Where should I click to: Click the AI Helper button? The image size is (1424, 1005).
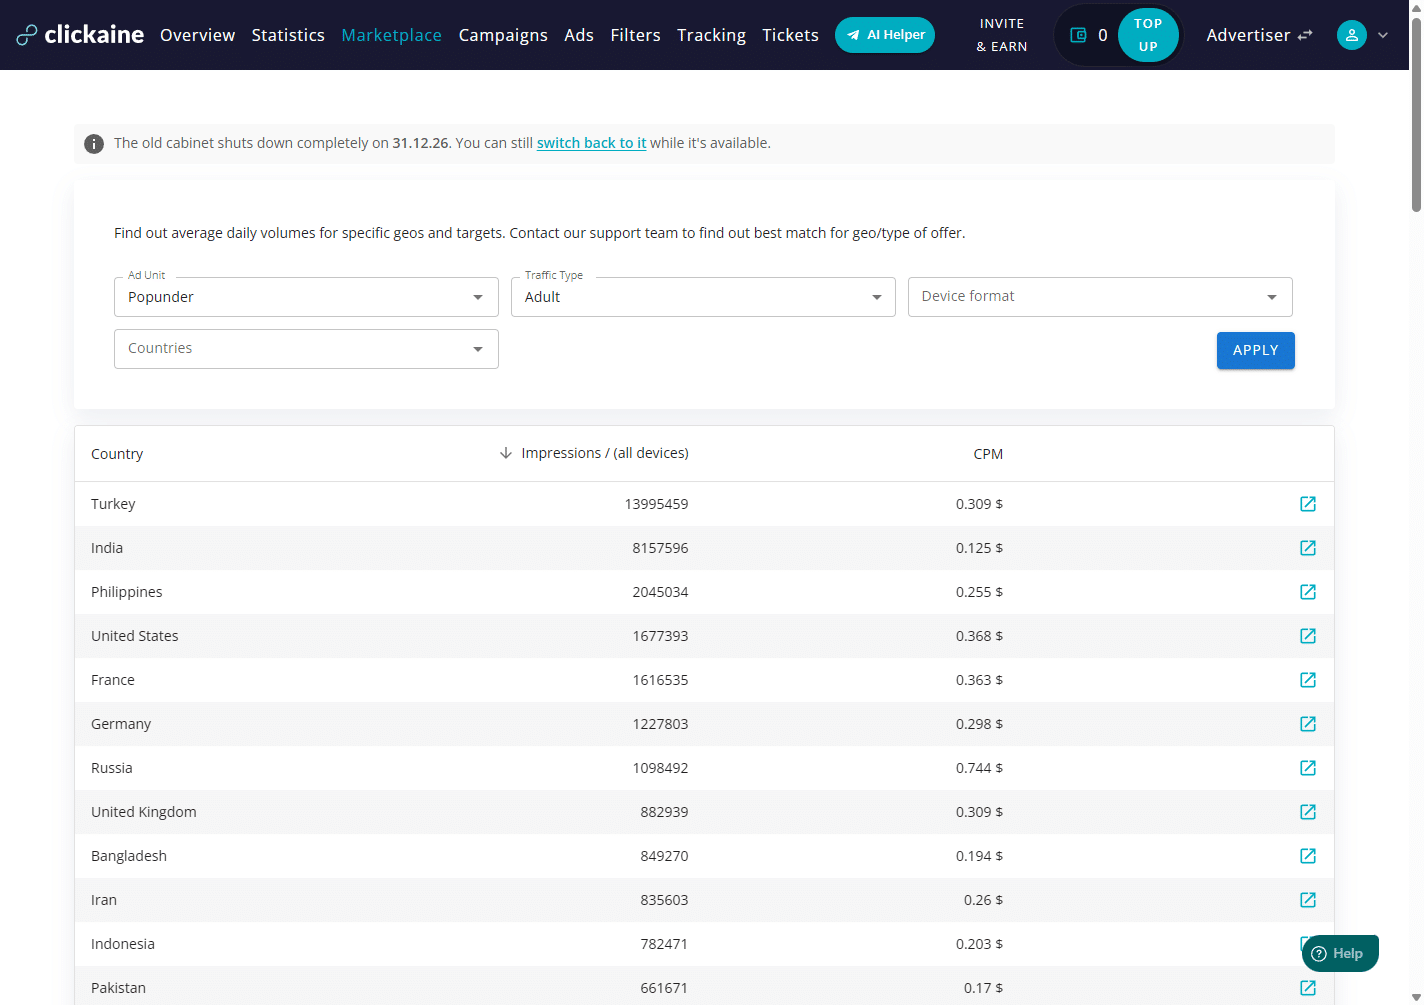coord(885,35)
